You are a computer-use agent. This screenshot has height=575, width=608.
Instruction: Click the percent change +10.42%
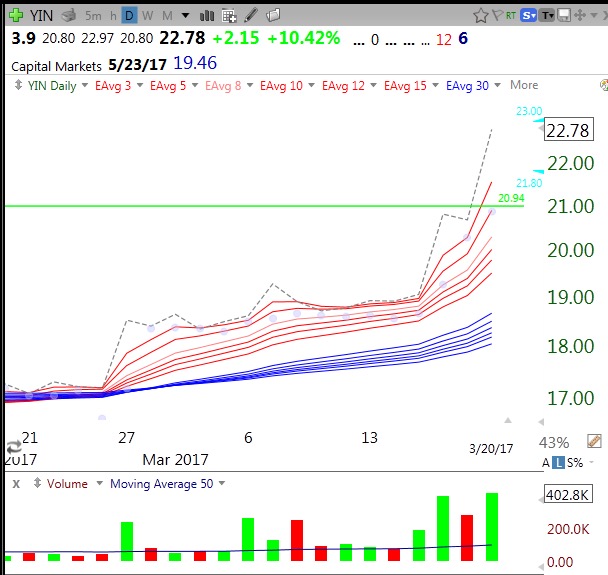(304, 38)
